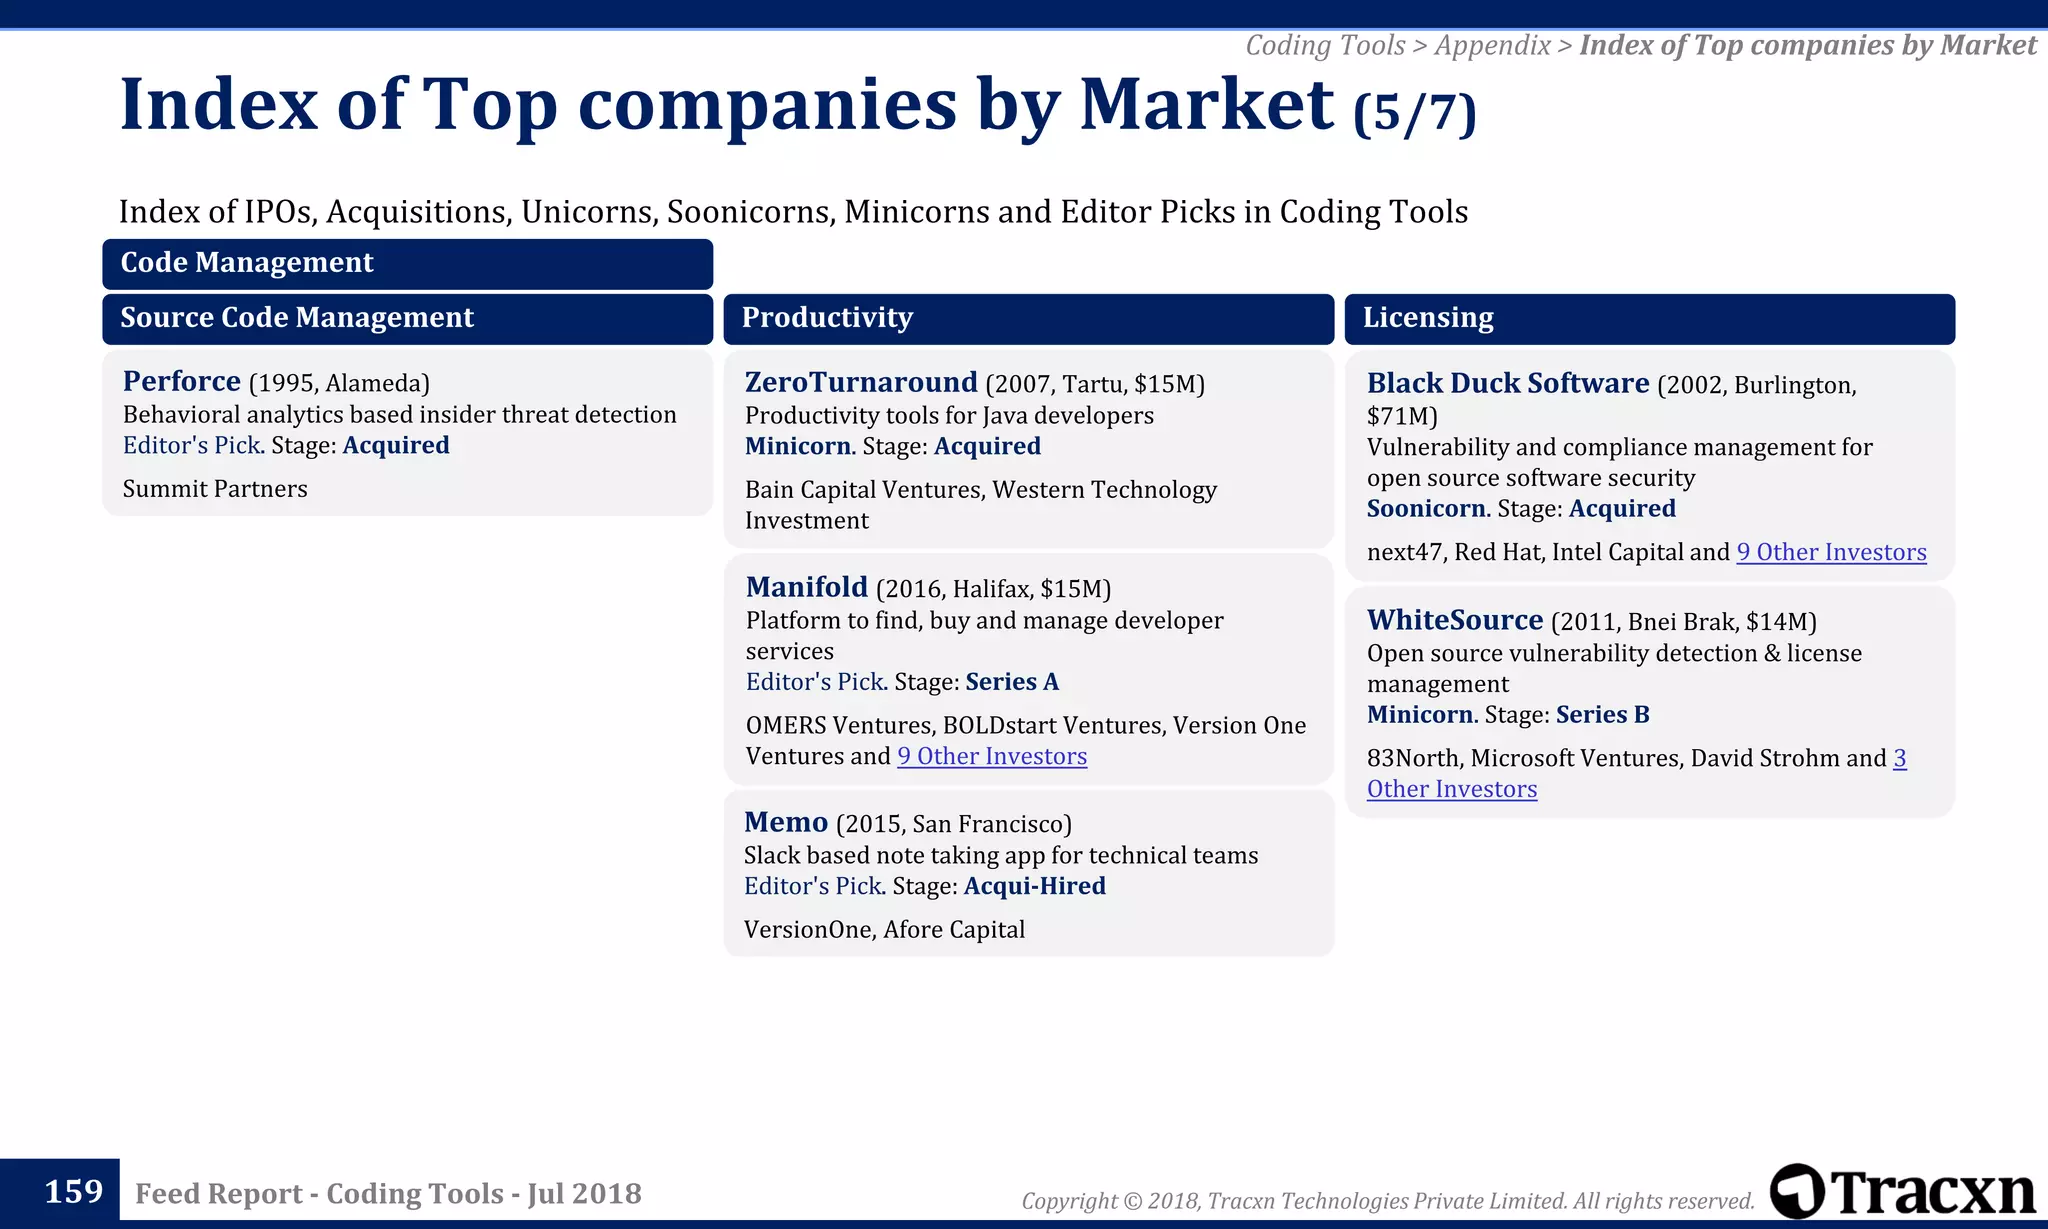The image size is (2048, 1229).
Task: Click 'Feed Report - Coding Tools - Jul 2018' footer
Action: point(388,1193)
